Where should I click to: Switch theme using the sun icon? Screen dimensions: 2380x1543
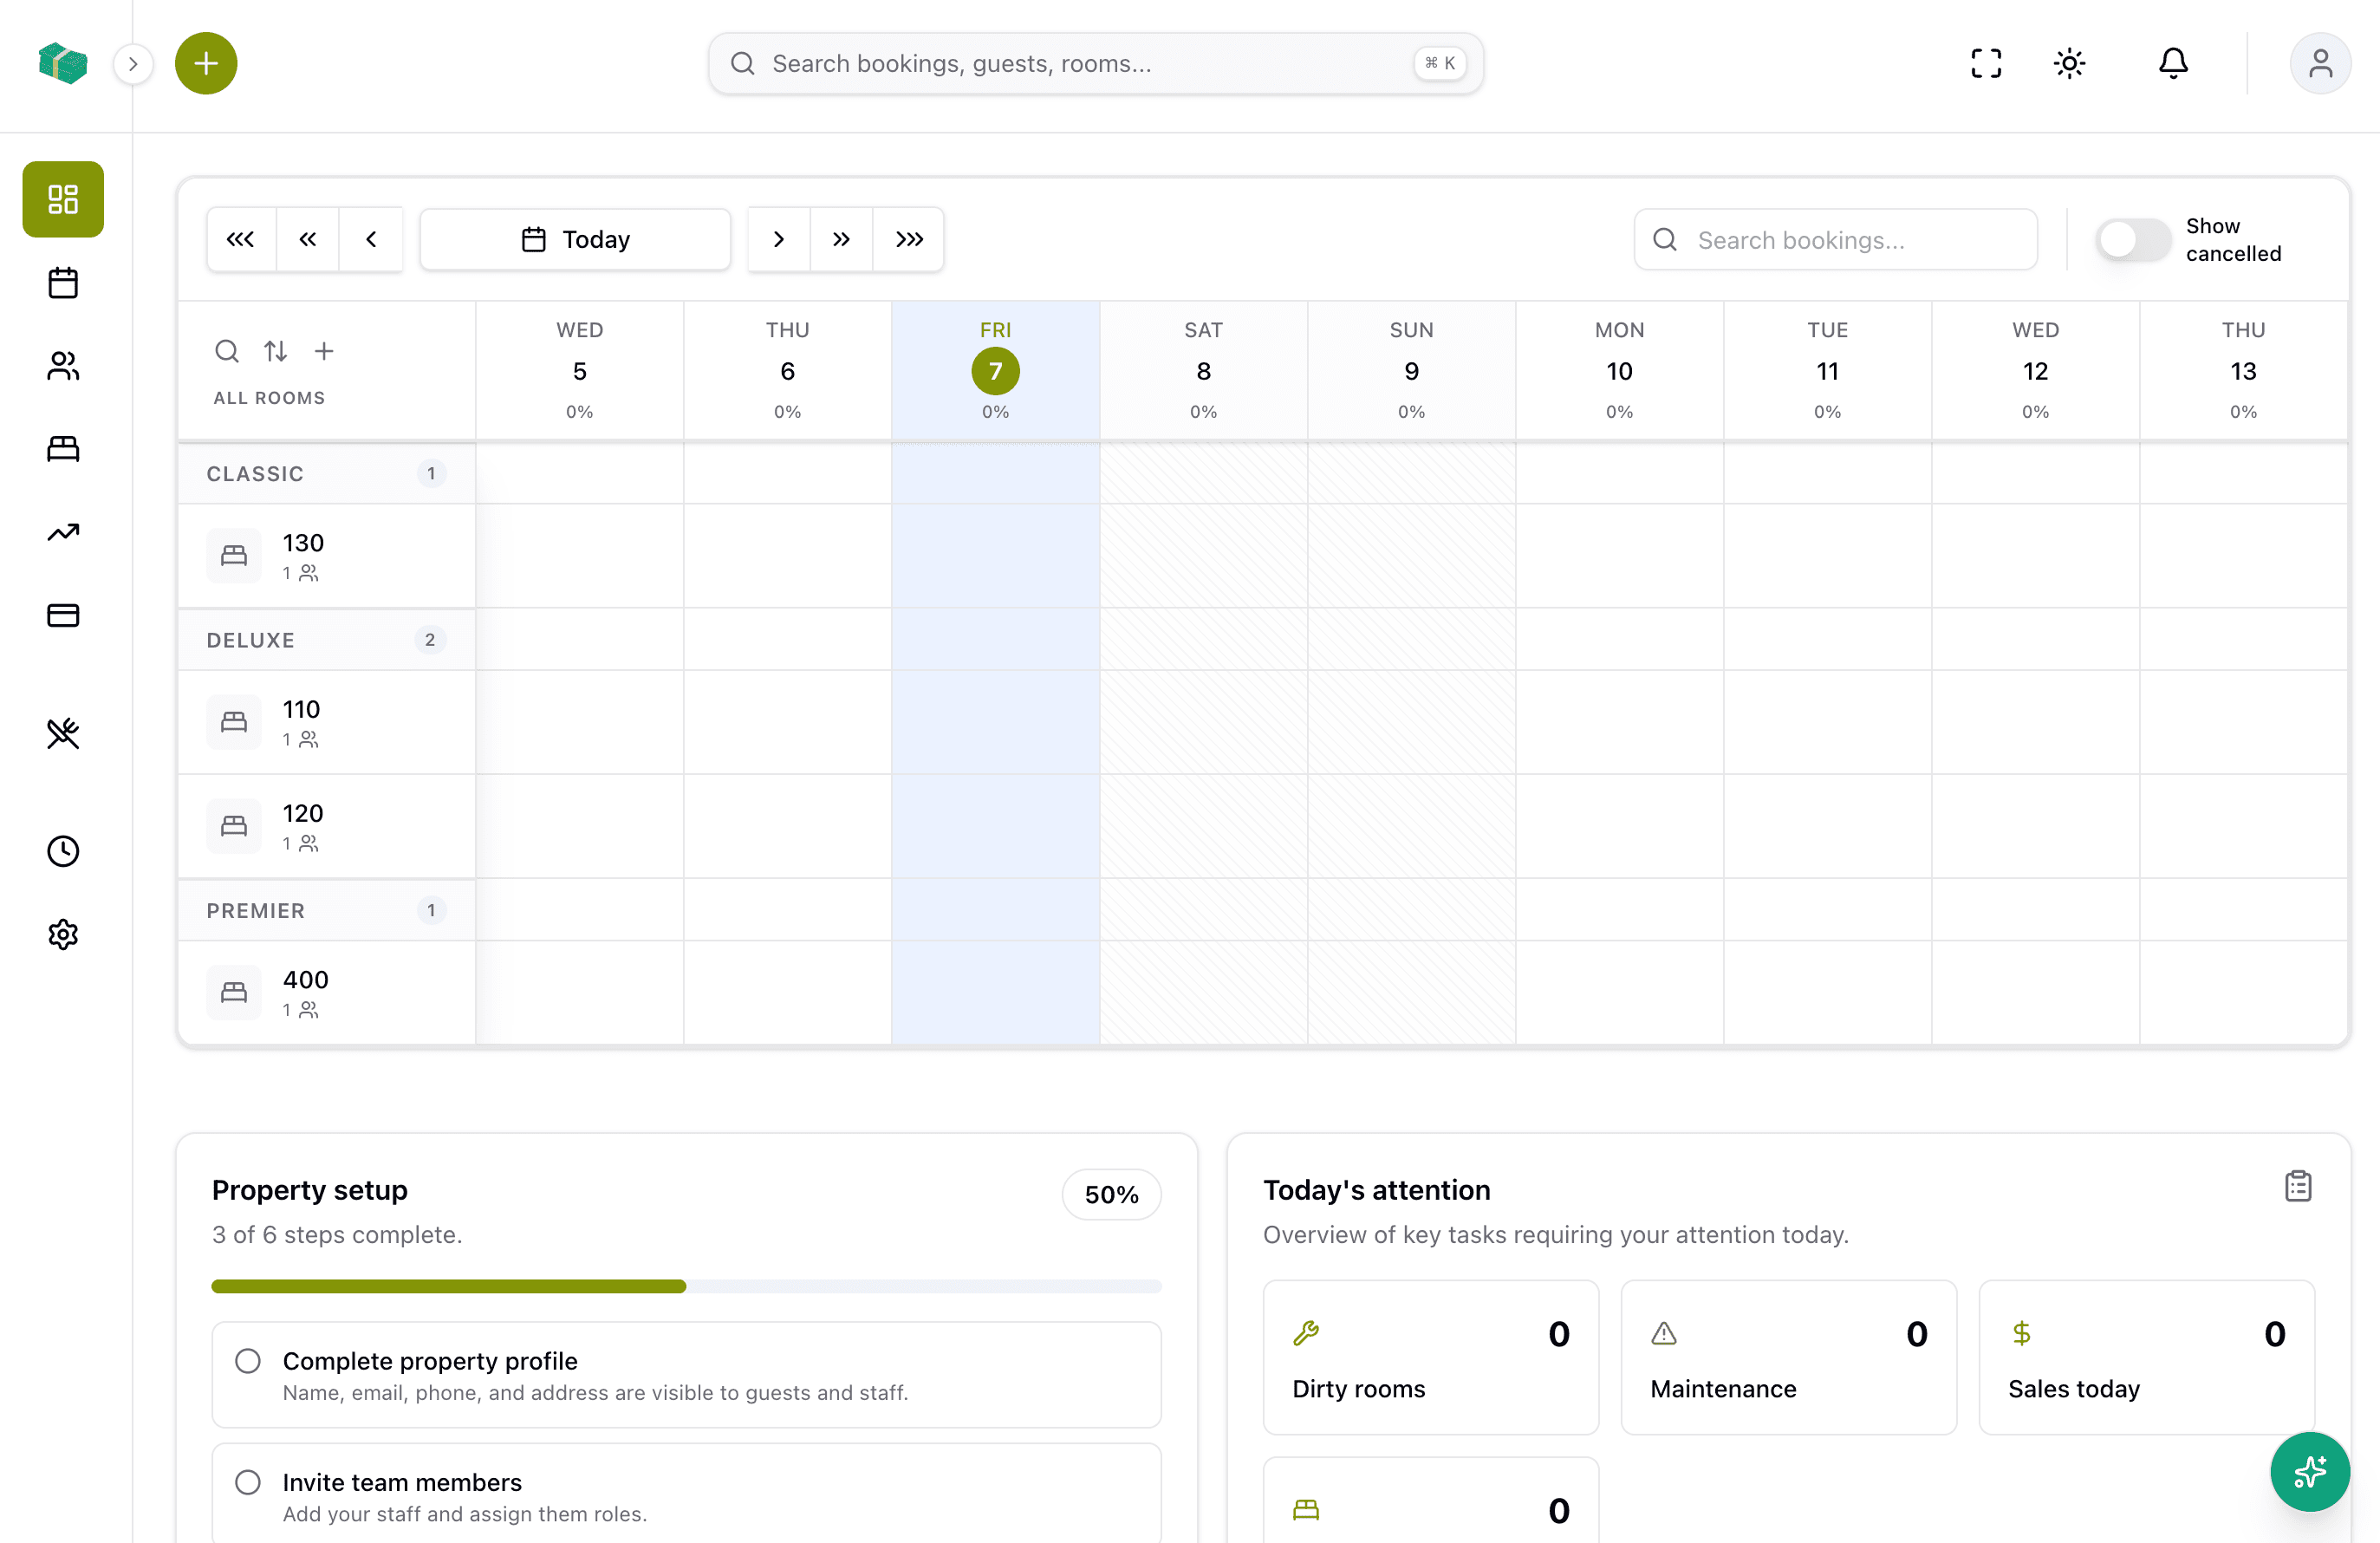(x=2069, y=64)
